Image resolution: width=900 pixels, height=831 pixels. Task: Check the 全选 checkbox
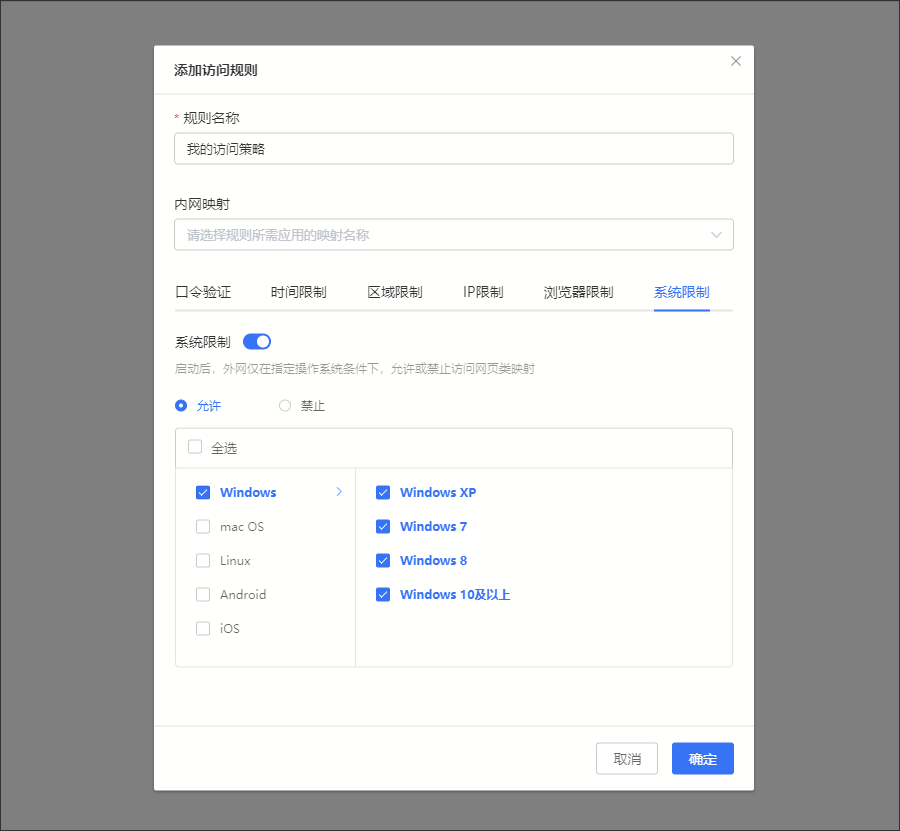pos(195,448)
